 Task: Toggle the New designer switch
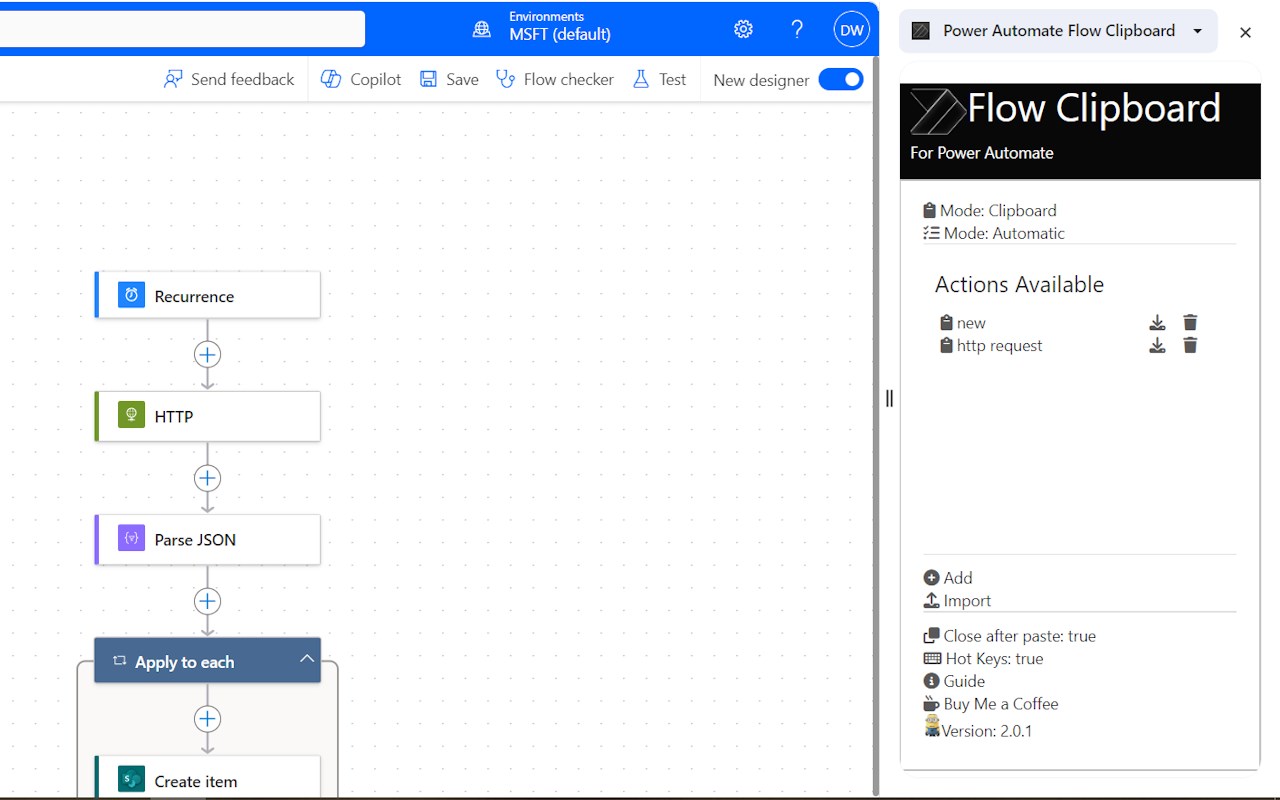coord(840,80)
